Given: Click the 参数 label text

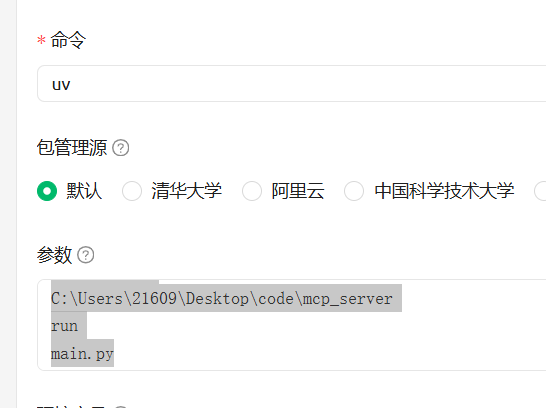Looking at the screenshot, I should click(54, 255).
